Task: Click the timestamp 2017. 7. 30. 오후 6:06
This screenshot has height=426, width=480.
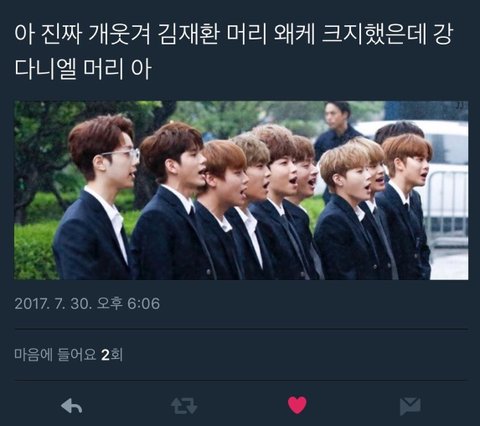Action: [87, 304]
